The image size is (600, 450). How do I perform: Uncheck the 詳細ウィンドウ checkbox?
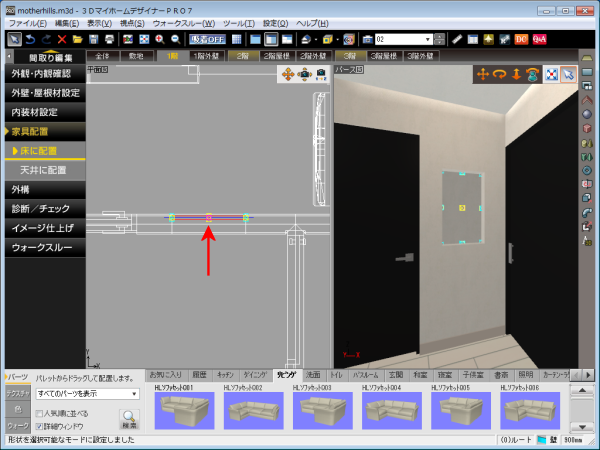pyautogui.click(x=39, y=425)
